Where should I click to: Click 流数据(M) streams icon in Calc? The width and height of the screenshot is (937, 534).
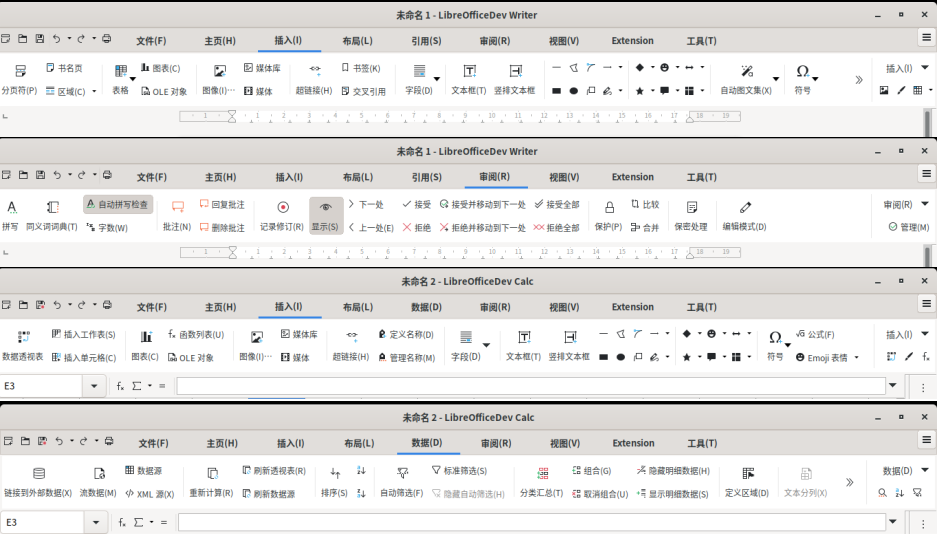(99, 474)
